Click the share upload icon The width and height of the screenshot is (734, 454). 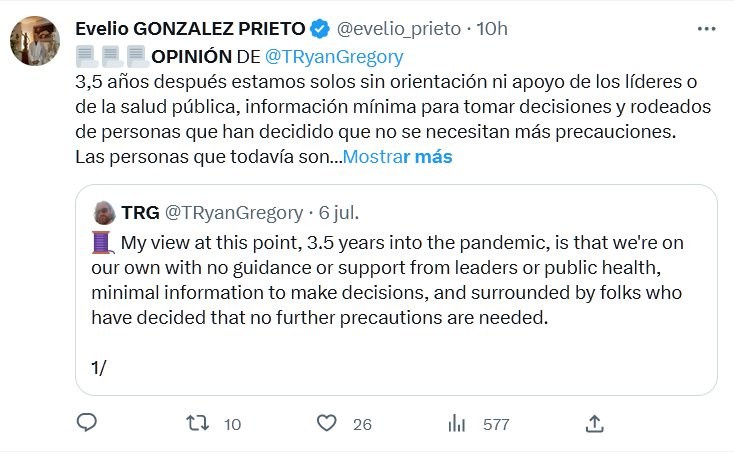pyautogui.click(x=594, y=424)
